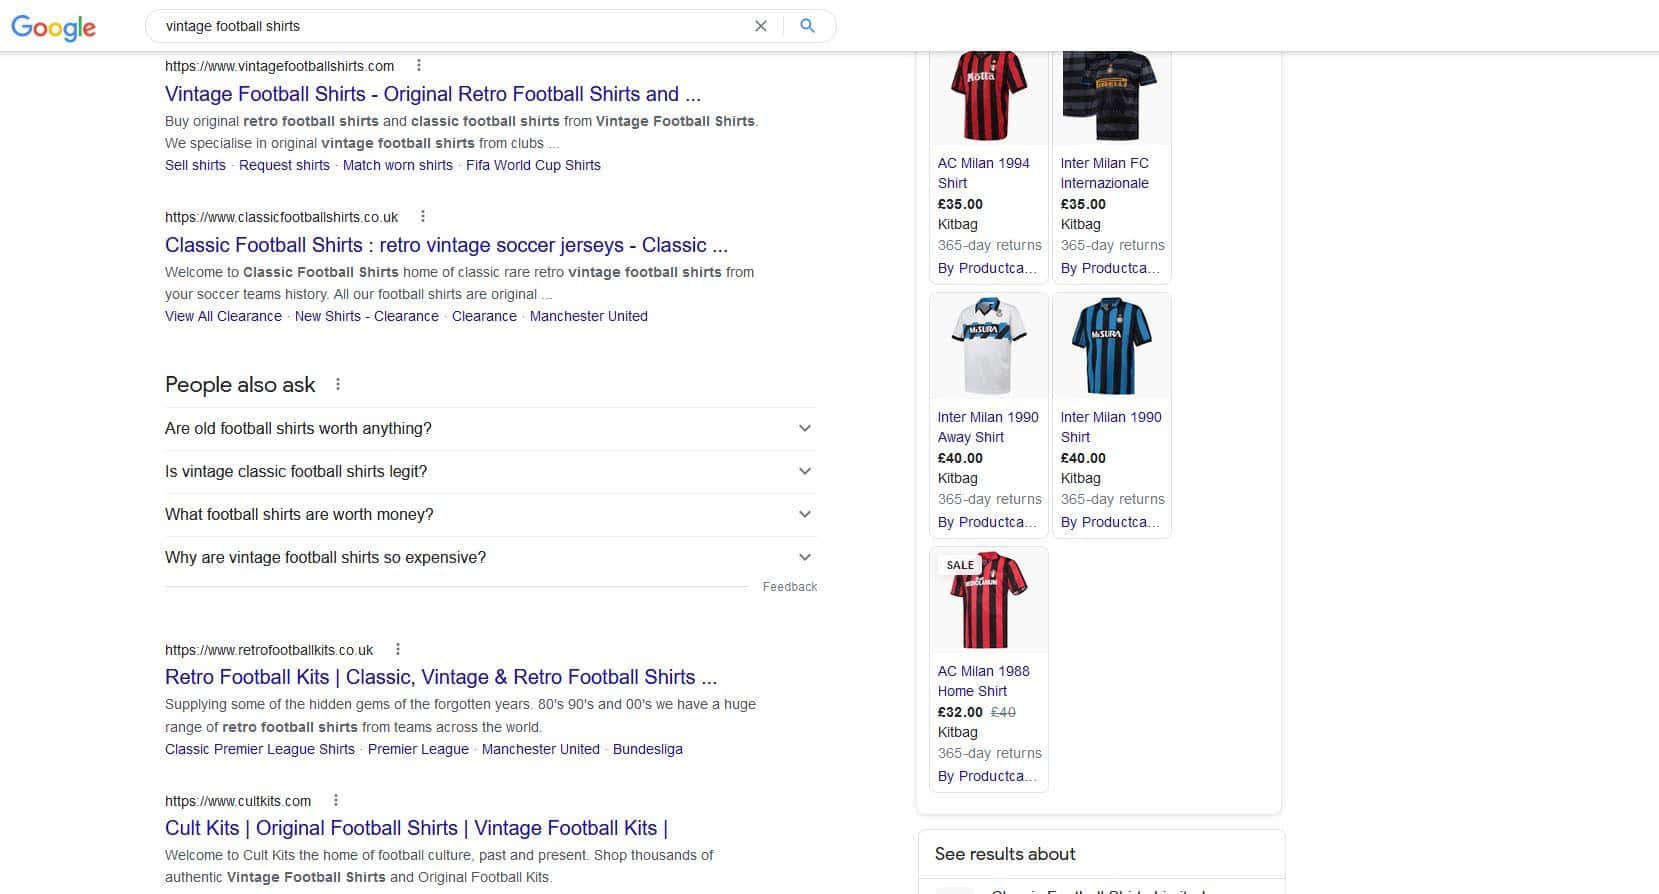Click the Manchester United sitelink under Retro Football Kits
Viewport: 1659px width, 894px height.
point(541,749)
